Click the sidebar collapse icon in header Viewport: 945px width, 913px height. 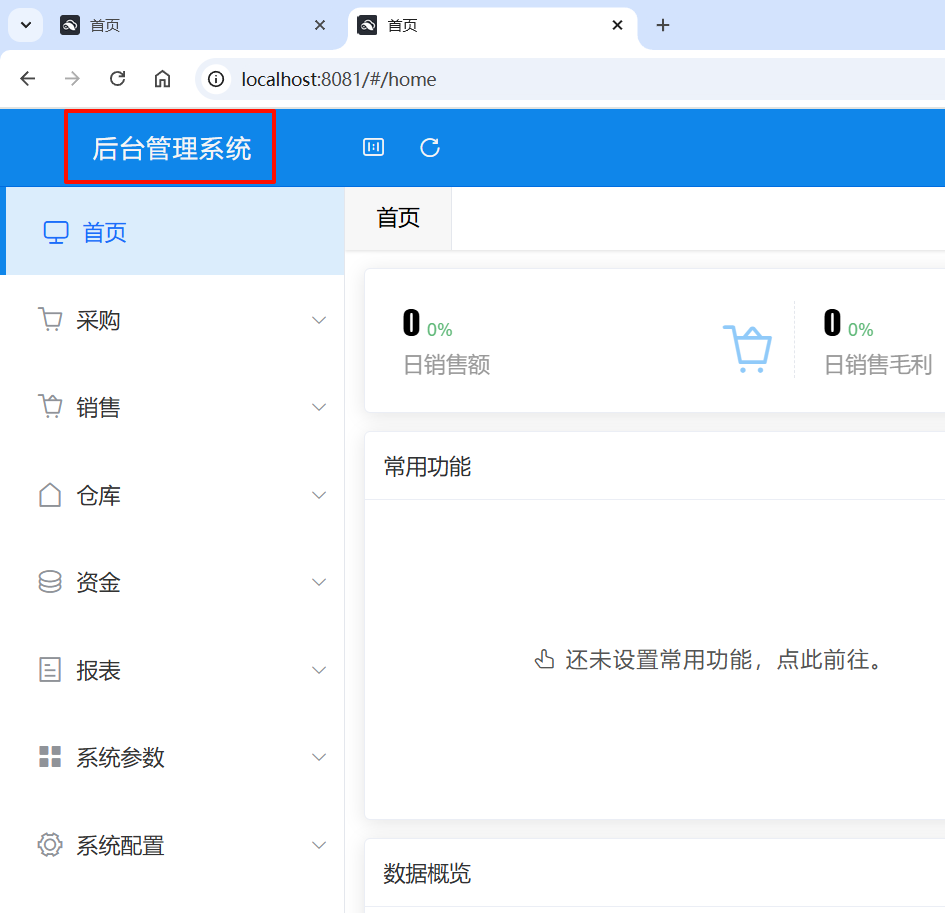click(373, 148)
